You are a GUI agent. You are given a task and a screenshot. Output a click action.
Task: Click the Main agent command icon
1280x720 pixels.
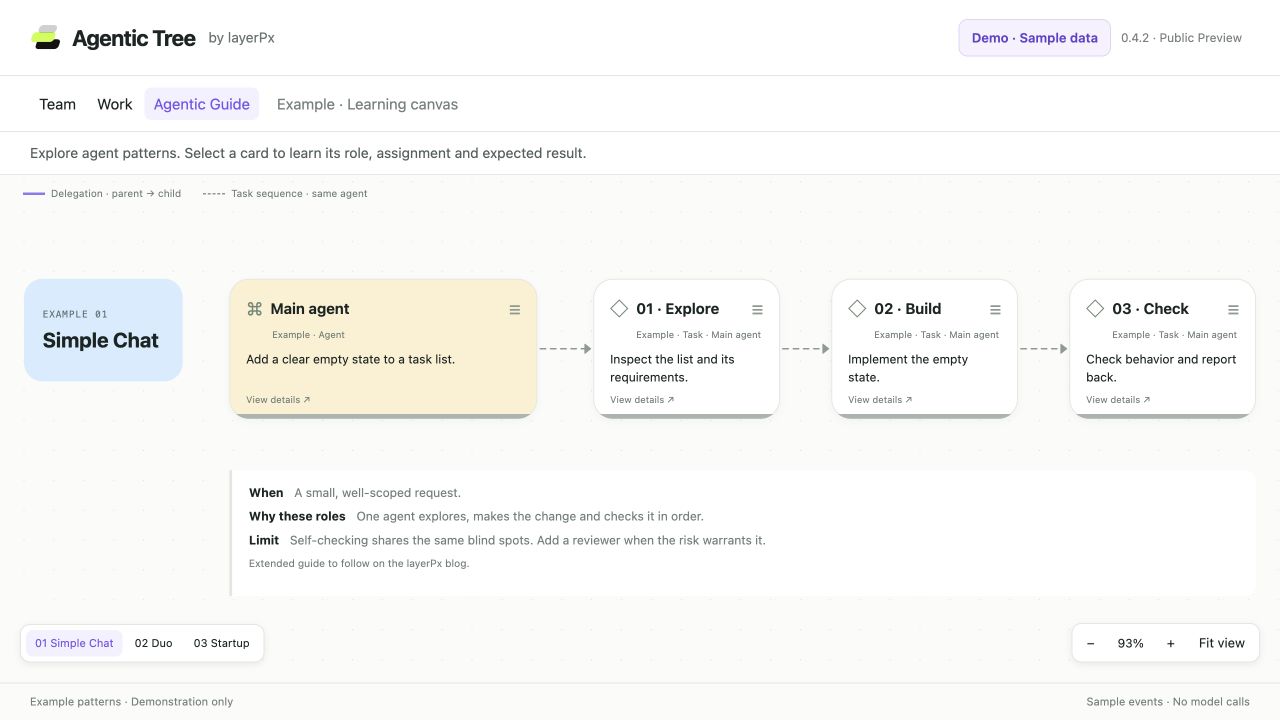pyautogui.click(x=254, y=309)
